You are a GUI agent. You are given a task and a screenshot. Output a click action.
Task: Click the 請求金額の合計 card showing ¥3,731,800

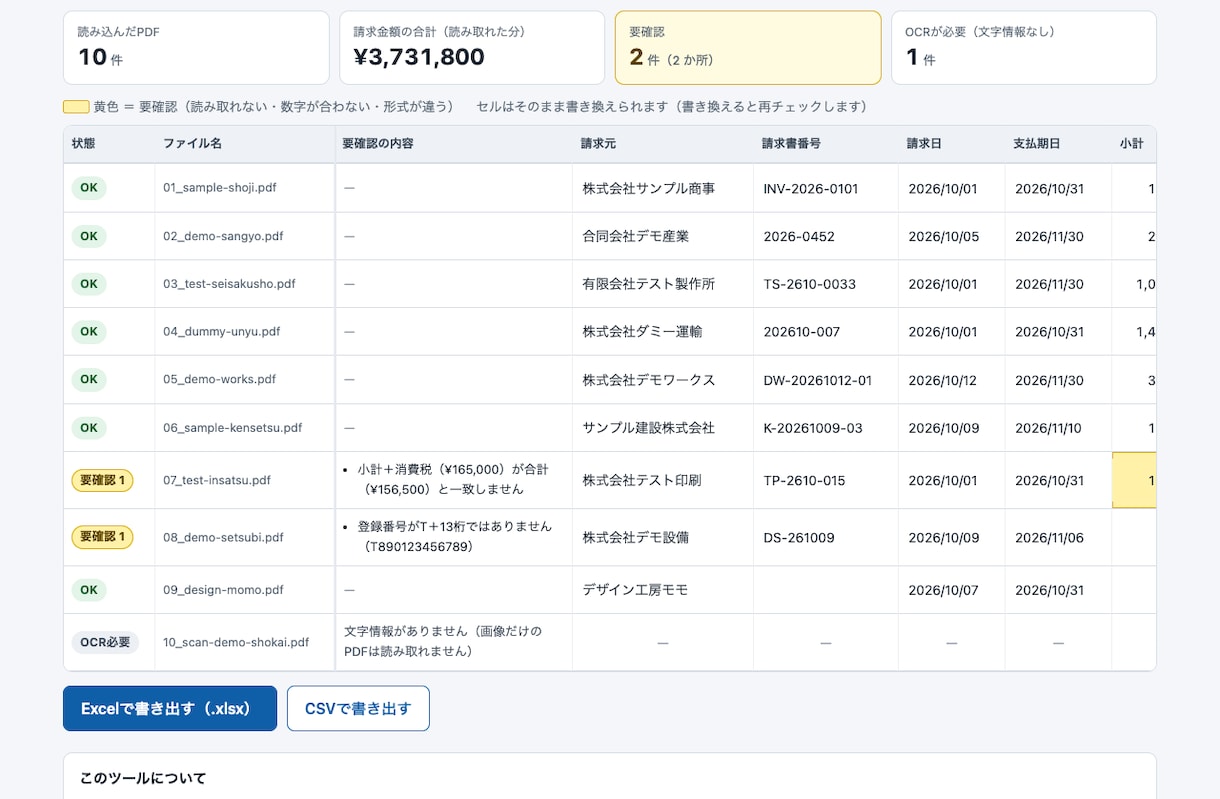click(472, 48)
